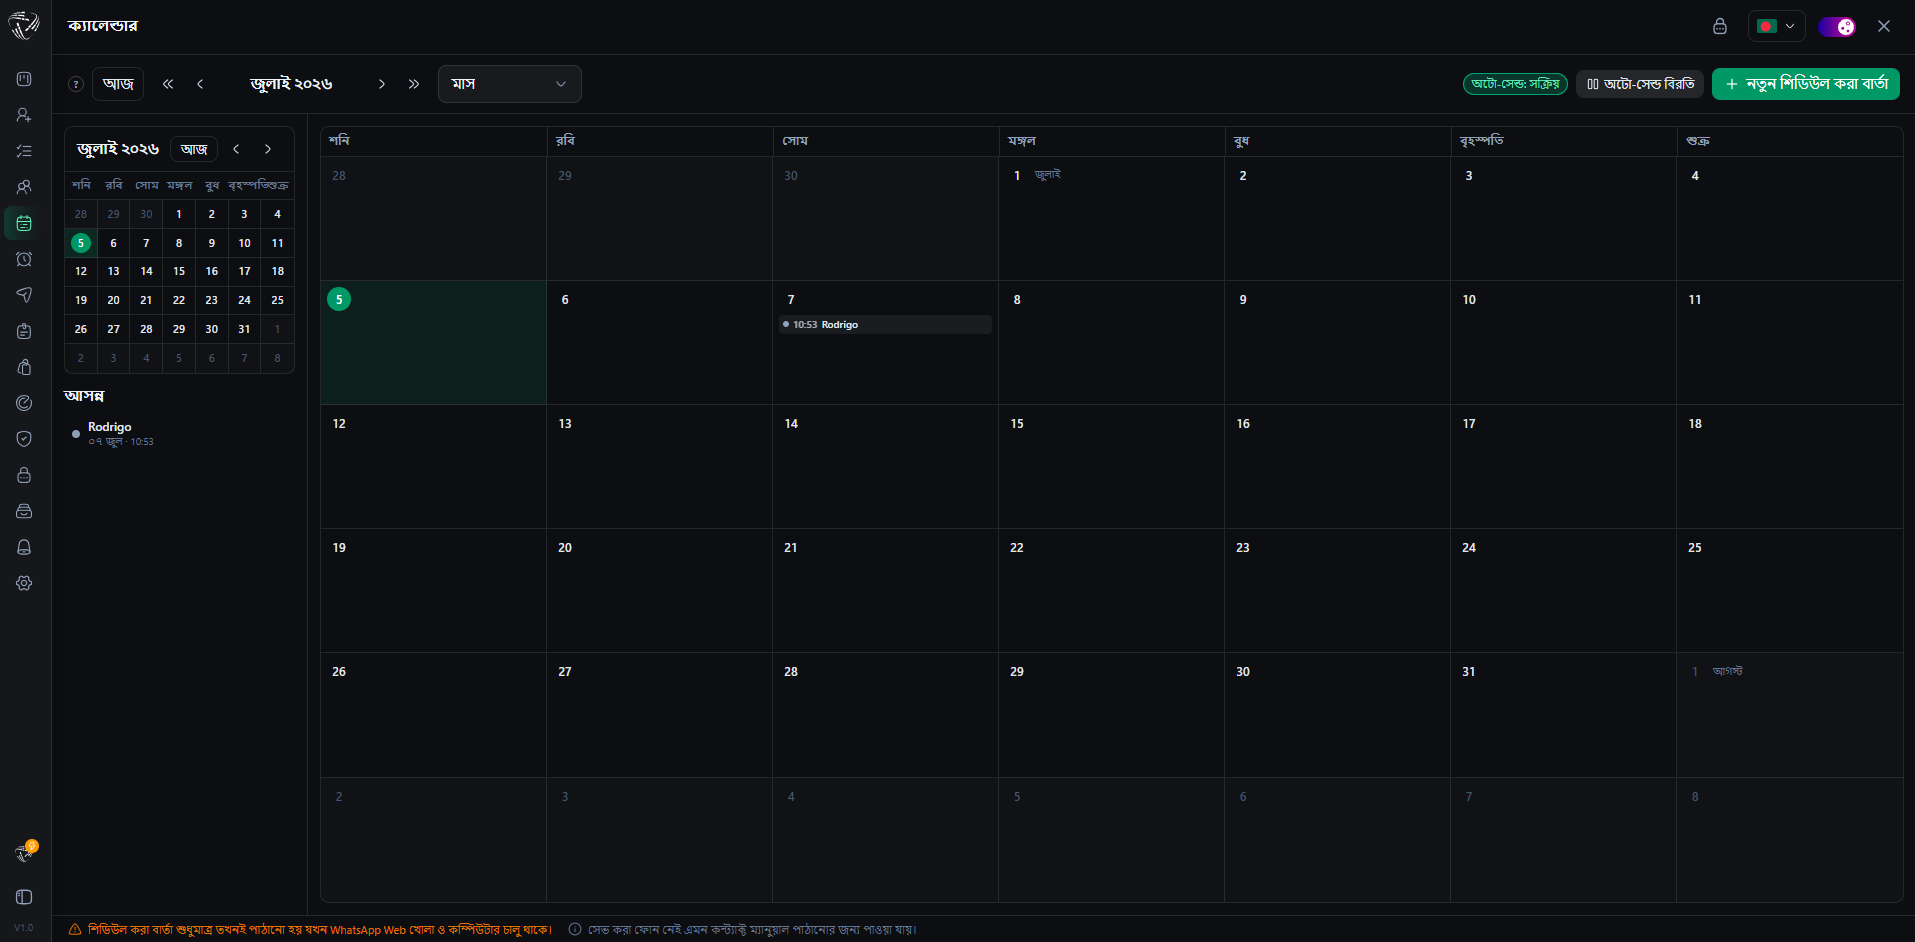
Task: Go to previous month in mini calendar
Action: coord(236,149)
